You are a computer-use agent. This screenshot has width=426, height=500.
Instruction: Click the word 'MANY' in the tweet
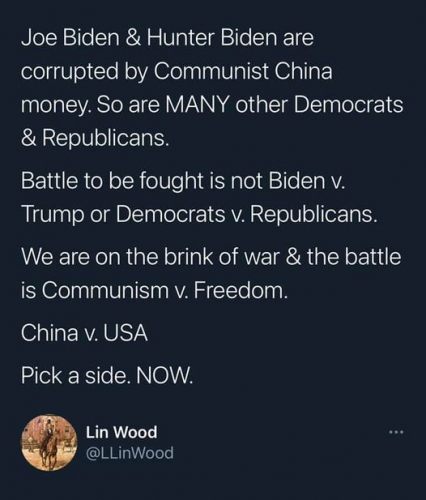197,105
